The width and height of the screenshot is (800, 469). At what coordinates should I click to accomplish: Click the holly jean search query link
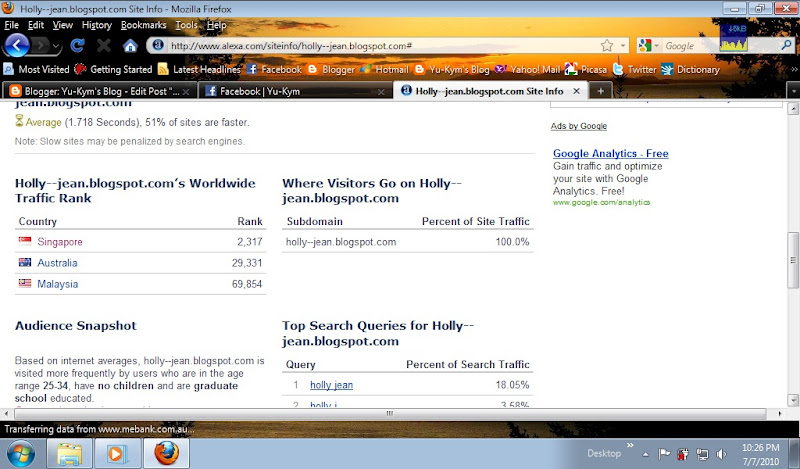tap(331, 385)
